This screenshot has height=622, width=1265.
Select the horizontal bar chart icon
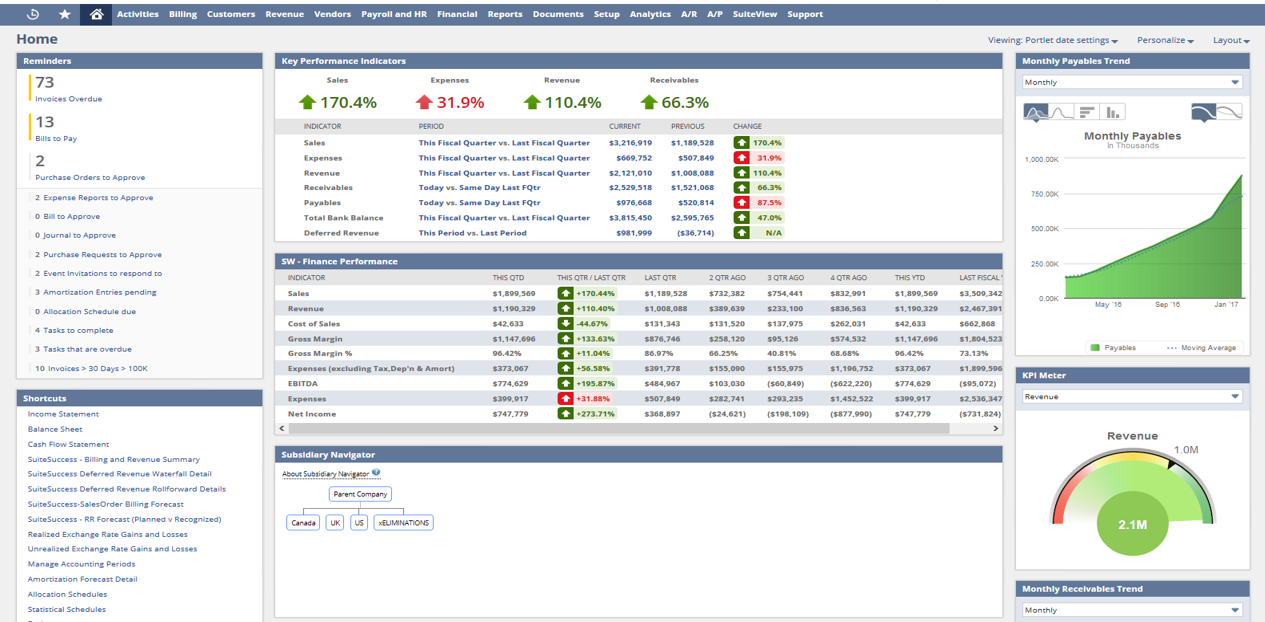tap(1087, 112)
